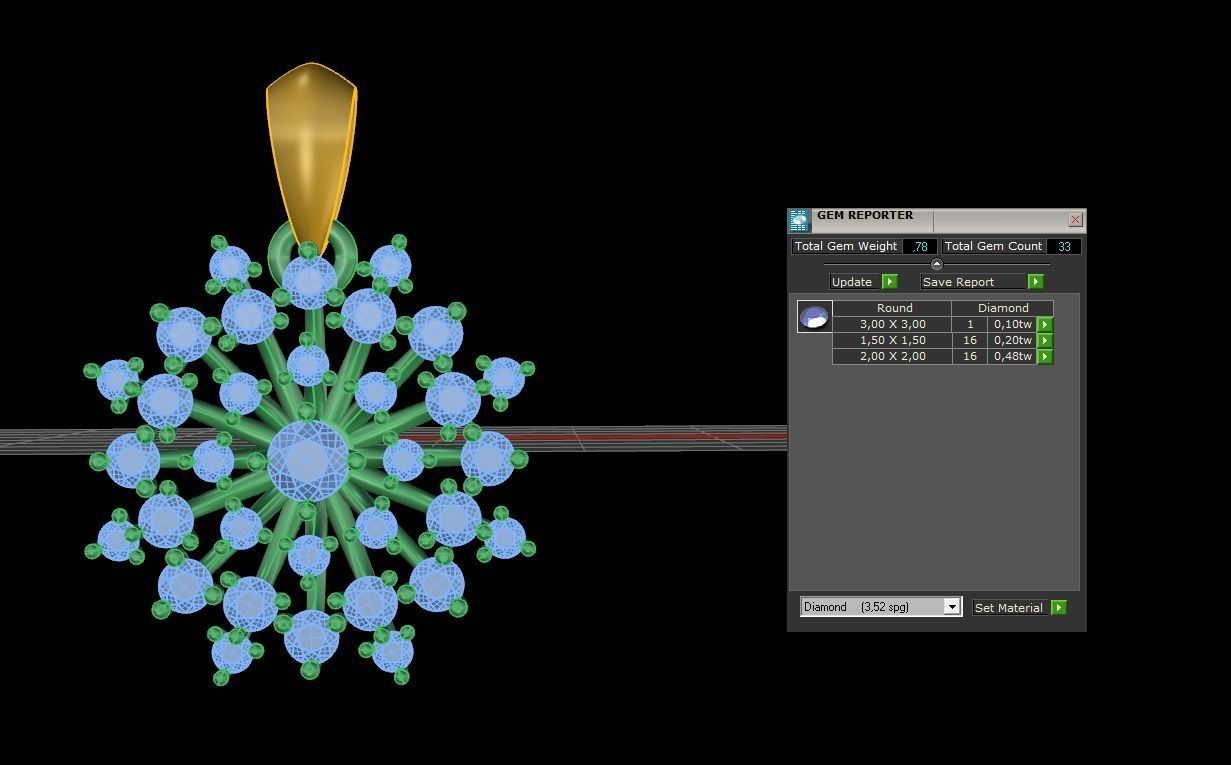Click the "Diamond" column header

pyautogui.click(x=1003, y=308)
